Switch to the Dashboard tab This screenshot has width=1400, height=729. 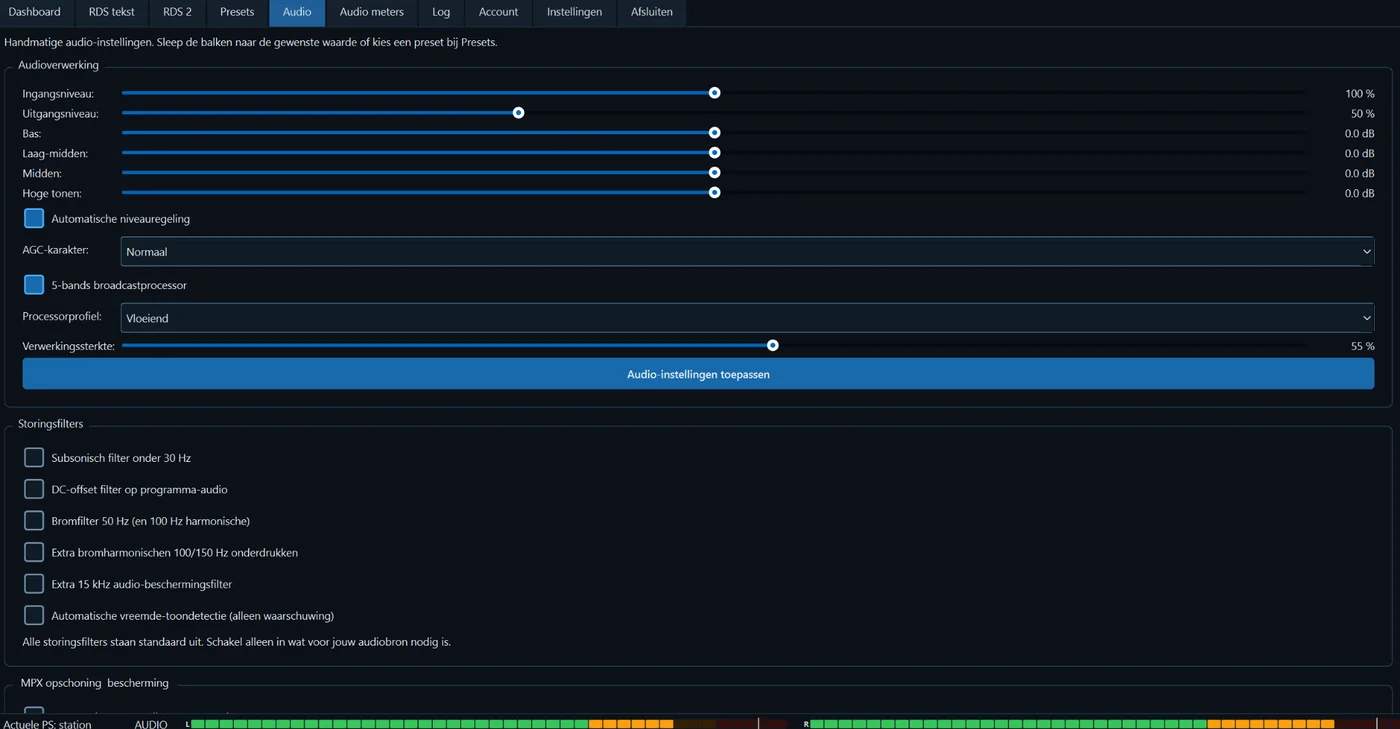[35, 12]
